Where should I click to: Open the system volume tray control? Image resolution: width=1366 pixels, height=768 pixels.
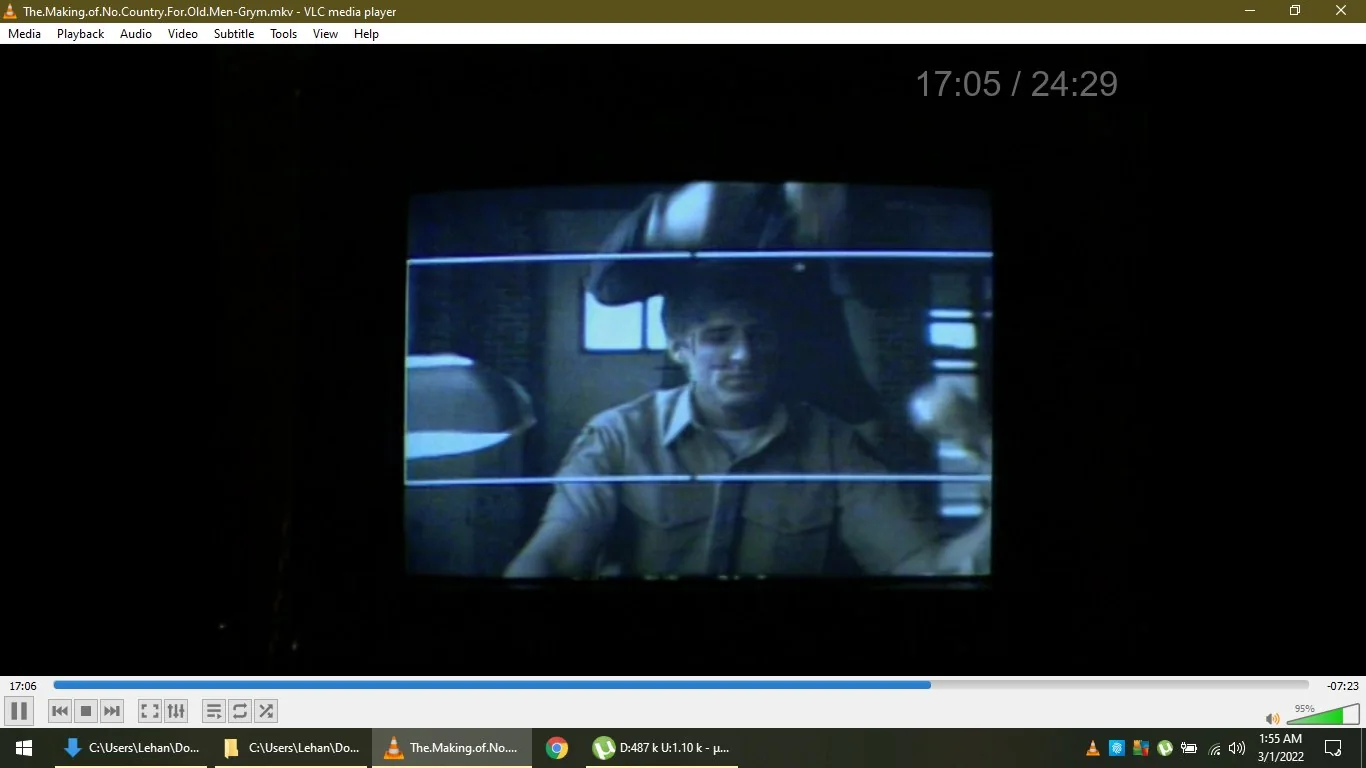click(1237, 748)
